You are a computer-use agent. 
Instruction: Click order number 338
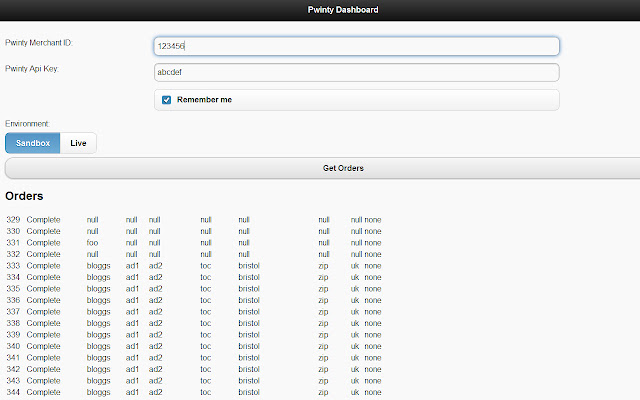[x=13, y=323]
